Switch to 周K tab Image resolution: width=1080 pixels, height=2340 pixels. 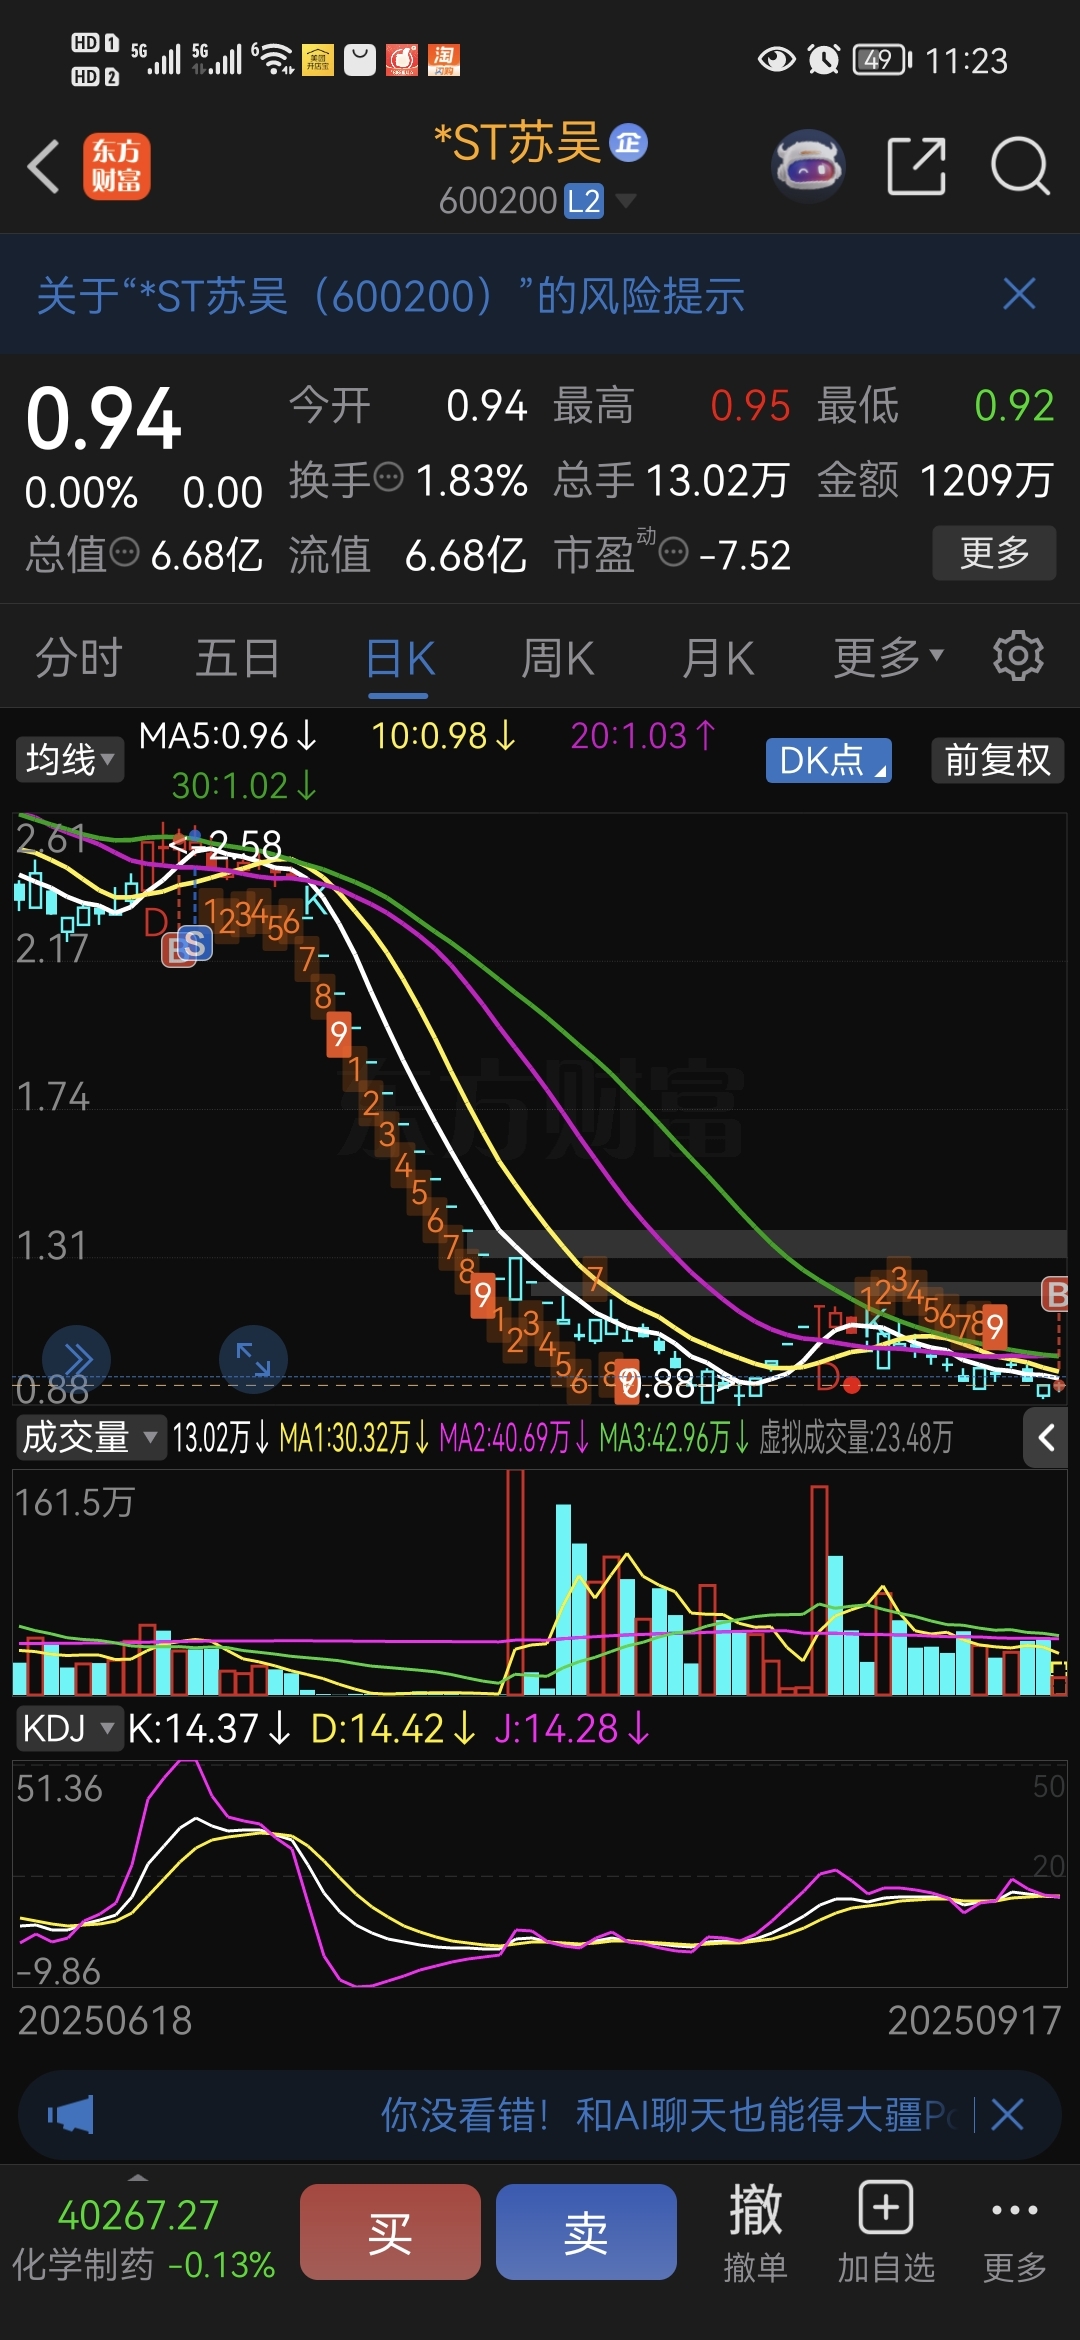pos(558,658)
